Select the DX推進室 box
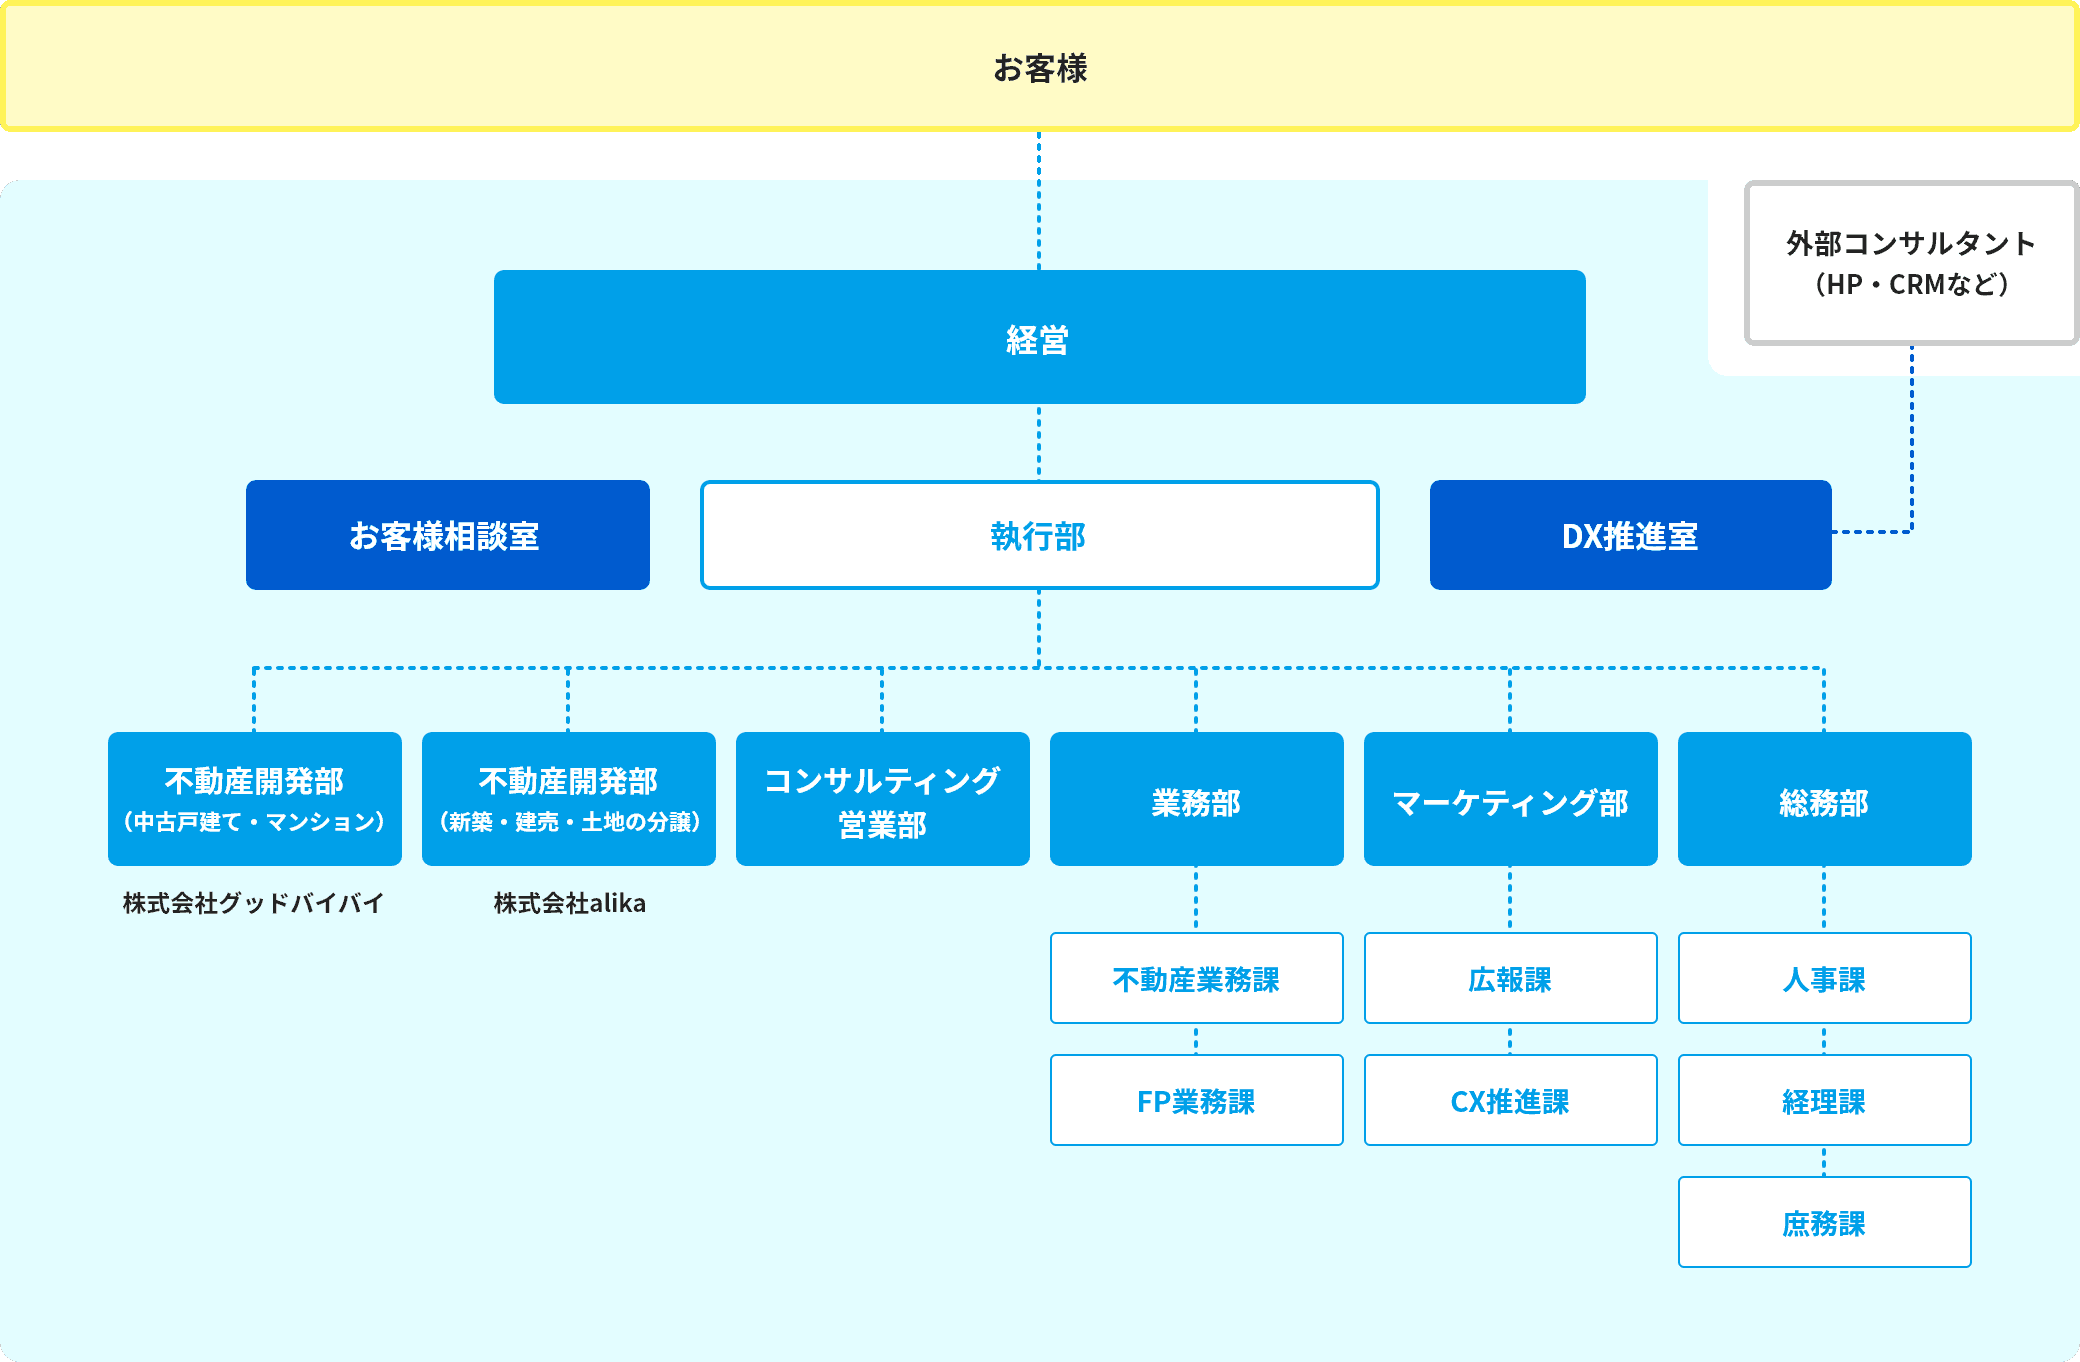The width and height of the screenshot is (2080, 1362). (1630, 535)
